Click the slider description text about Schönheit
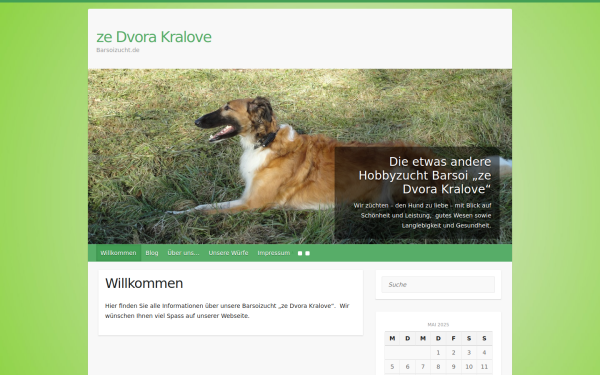 click(x=422, y=215)
